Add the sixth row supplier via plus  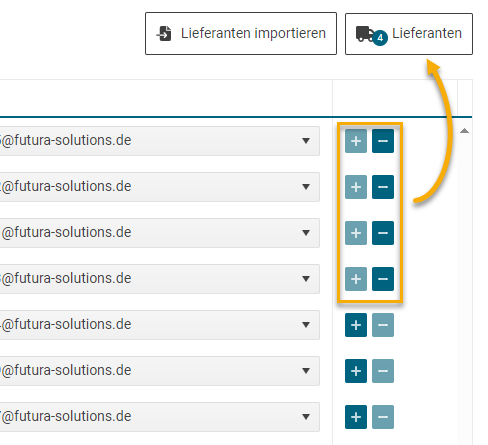[356, 371]
